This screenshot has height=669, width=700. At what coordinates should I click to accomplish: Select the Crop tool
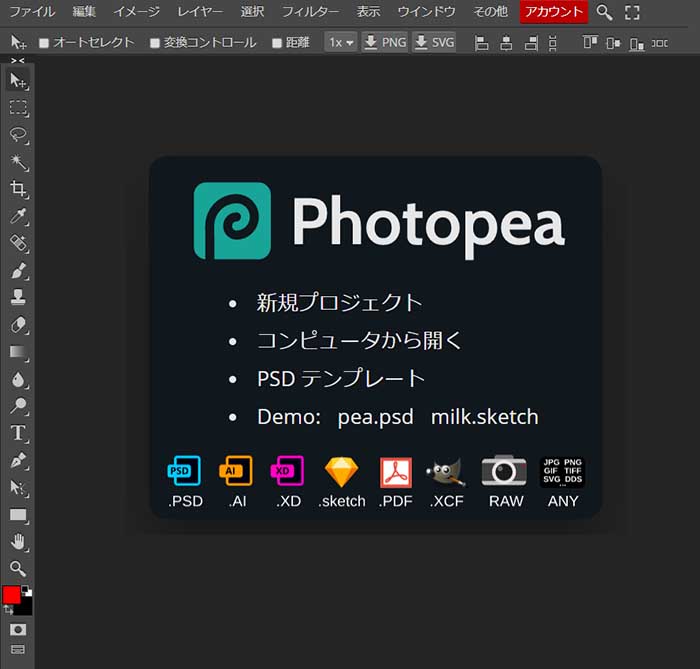[x=18, y=189]
